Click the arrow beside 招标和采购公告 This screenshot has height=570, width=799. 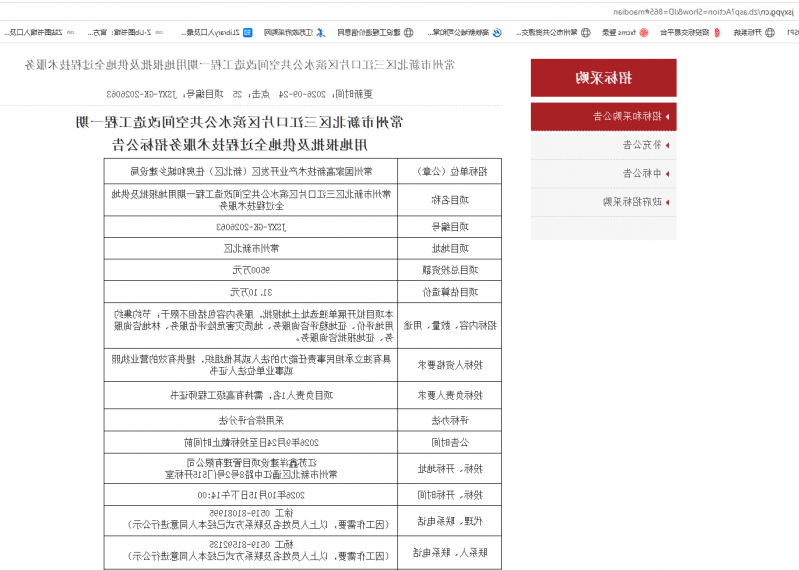click(668, 117)
